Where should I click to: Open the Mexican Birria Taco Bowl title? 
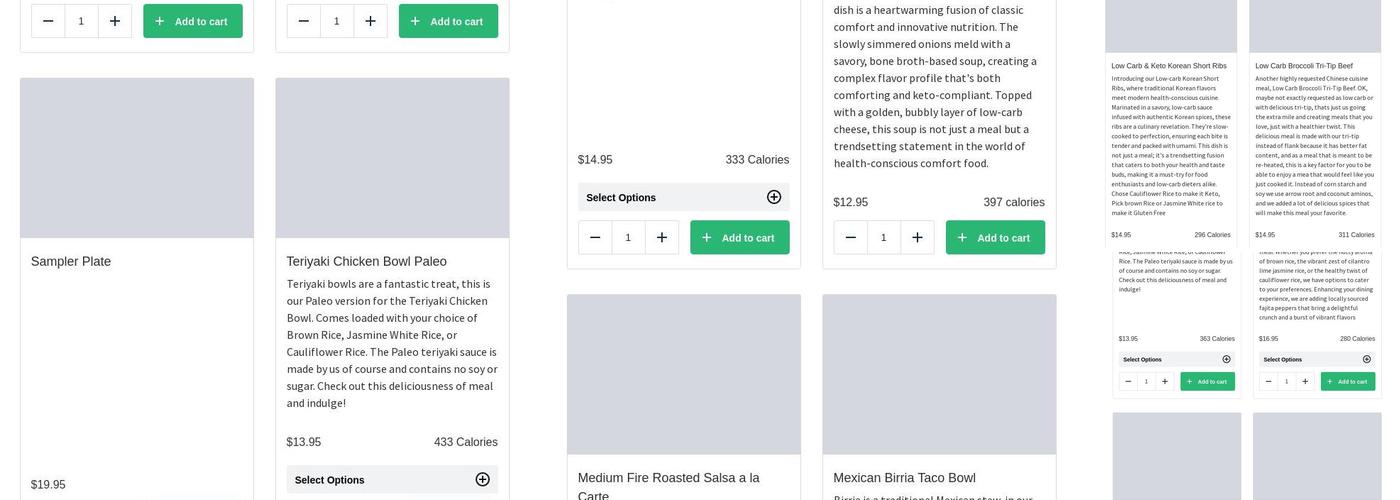(904, 478)
